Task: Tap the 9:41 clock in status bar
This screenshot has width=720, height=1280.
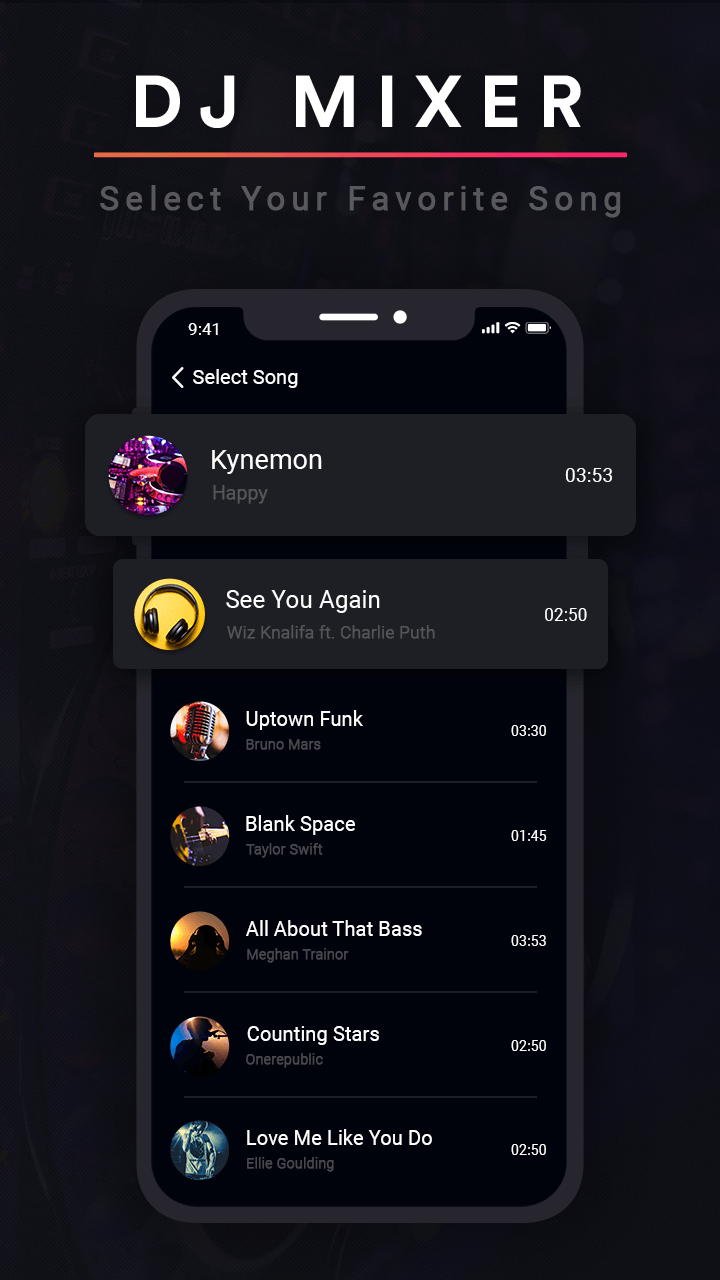Action: [204, 329]
